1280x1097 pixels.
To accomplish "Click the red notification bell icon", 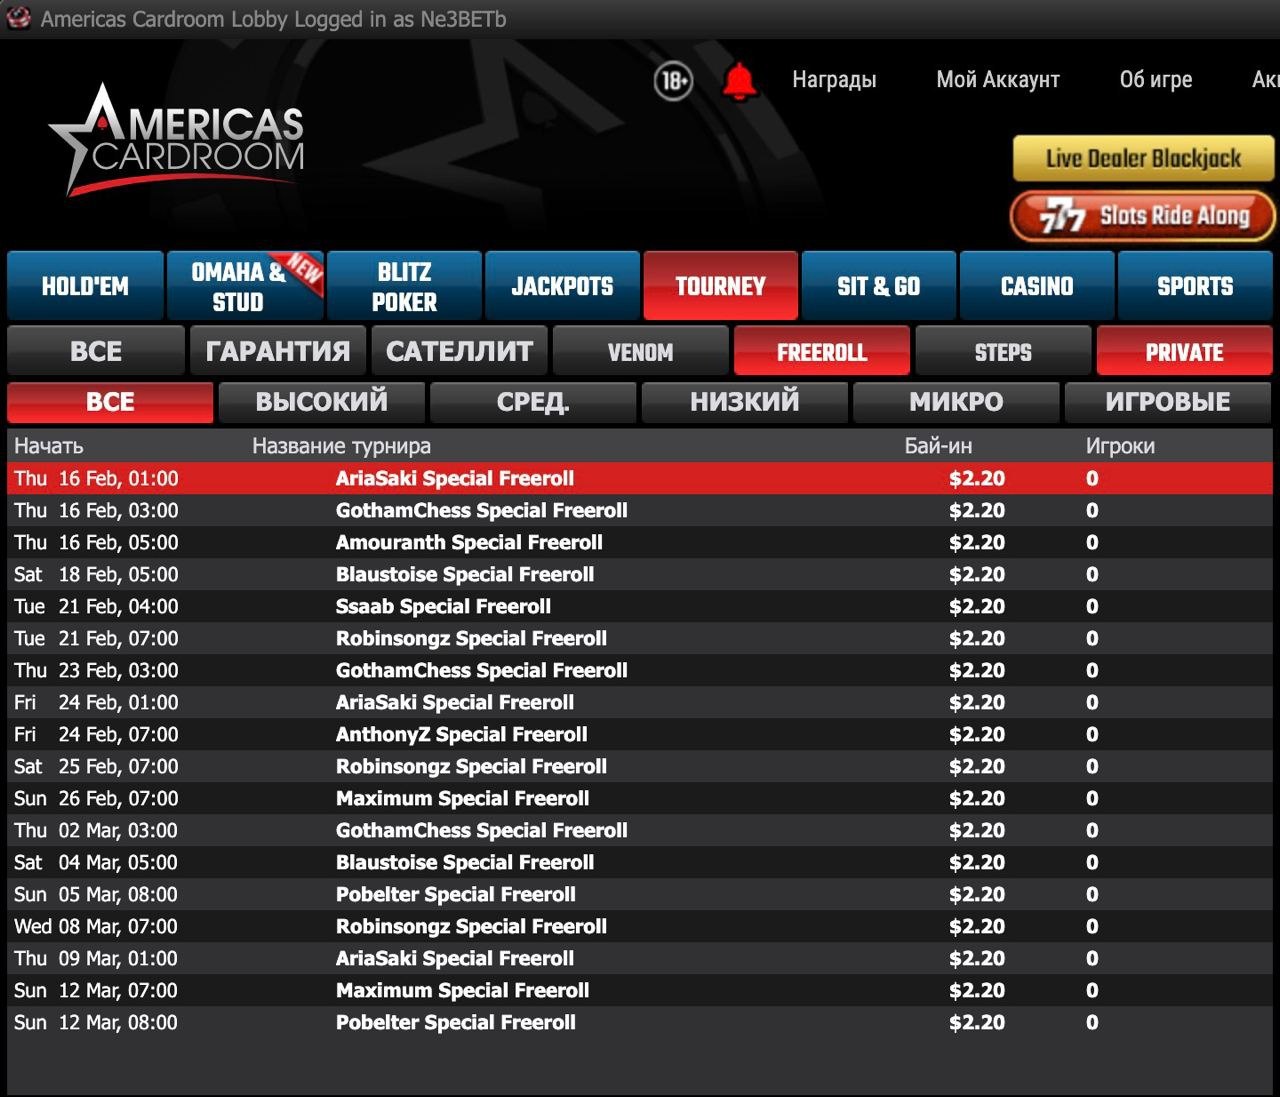I will 739,81.
